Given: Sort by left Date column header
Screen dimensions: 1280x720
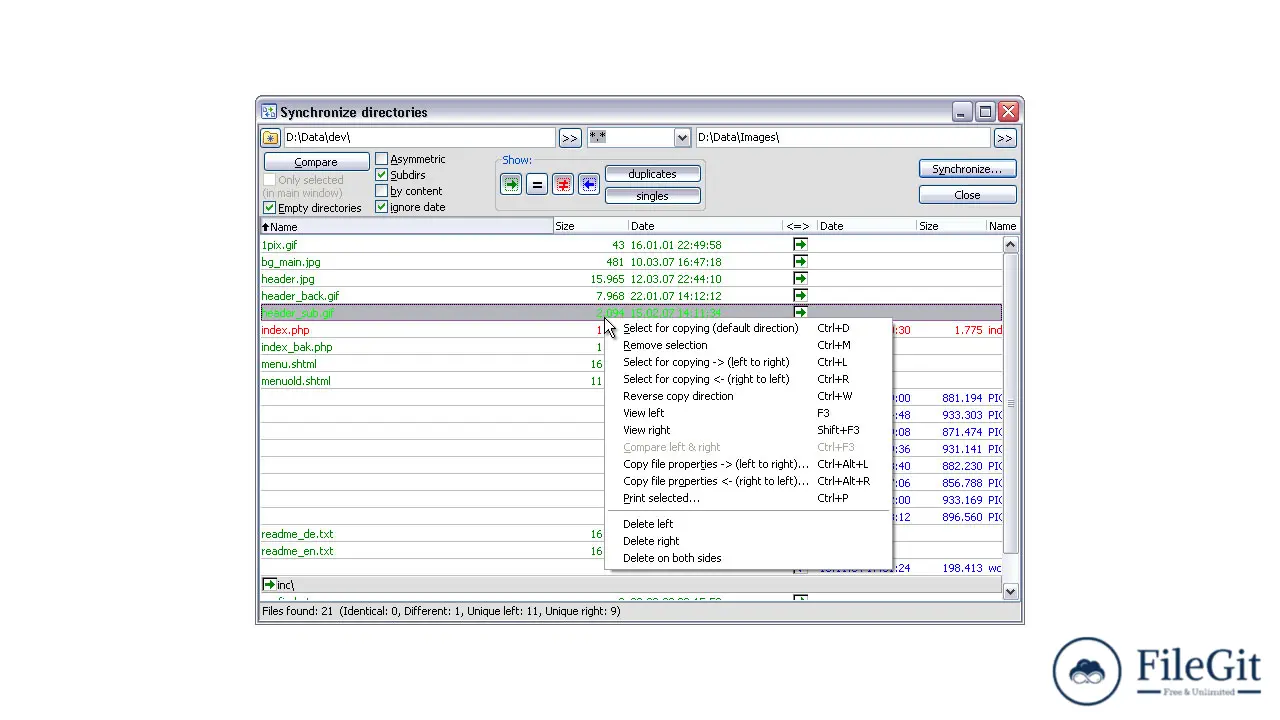Looking at the screenshot, I should (704, 227).
